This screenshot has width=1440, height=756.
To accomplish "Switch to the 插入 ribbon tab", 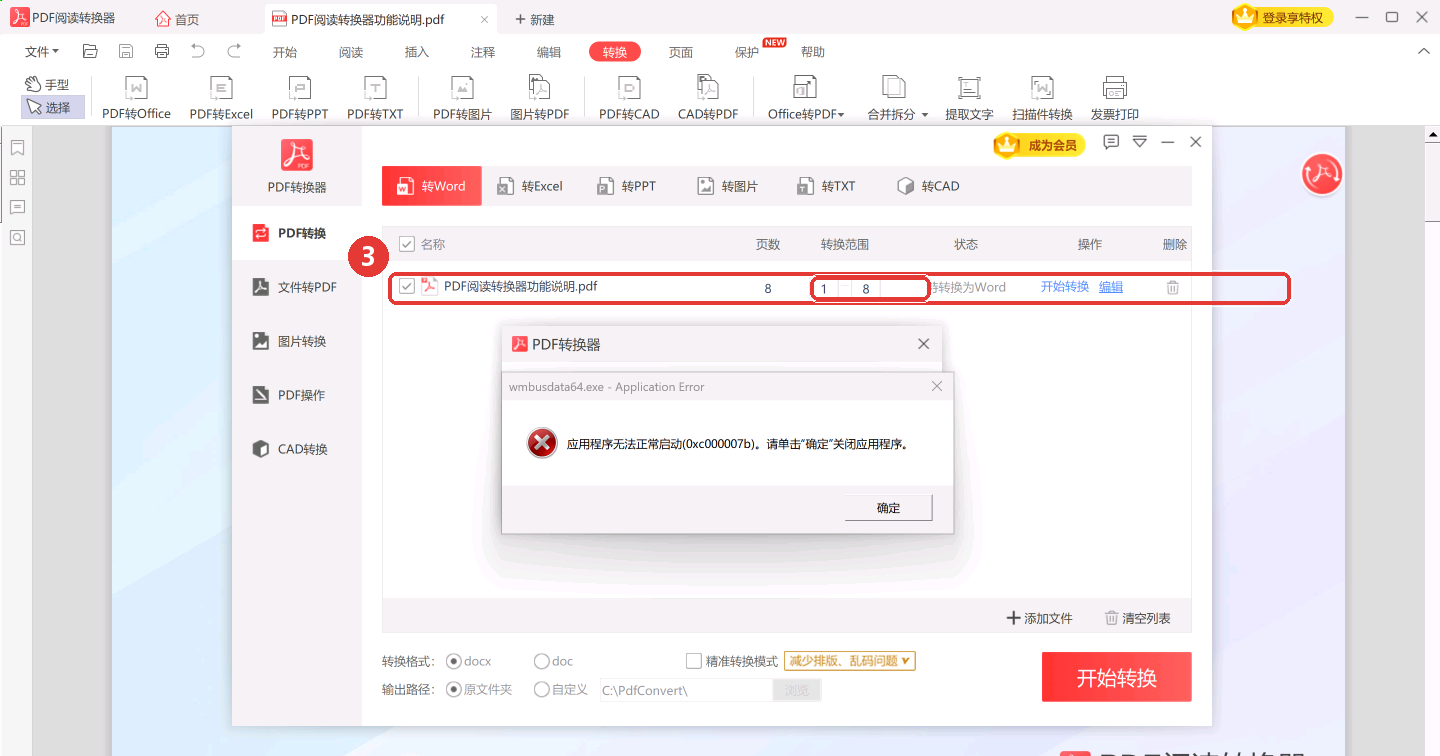I will click(417, 52).
